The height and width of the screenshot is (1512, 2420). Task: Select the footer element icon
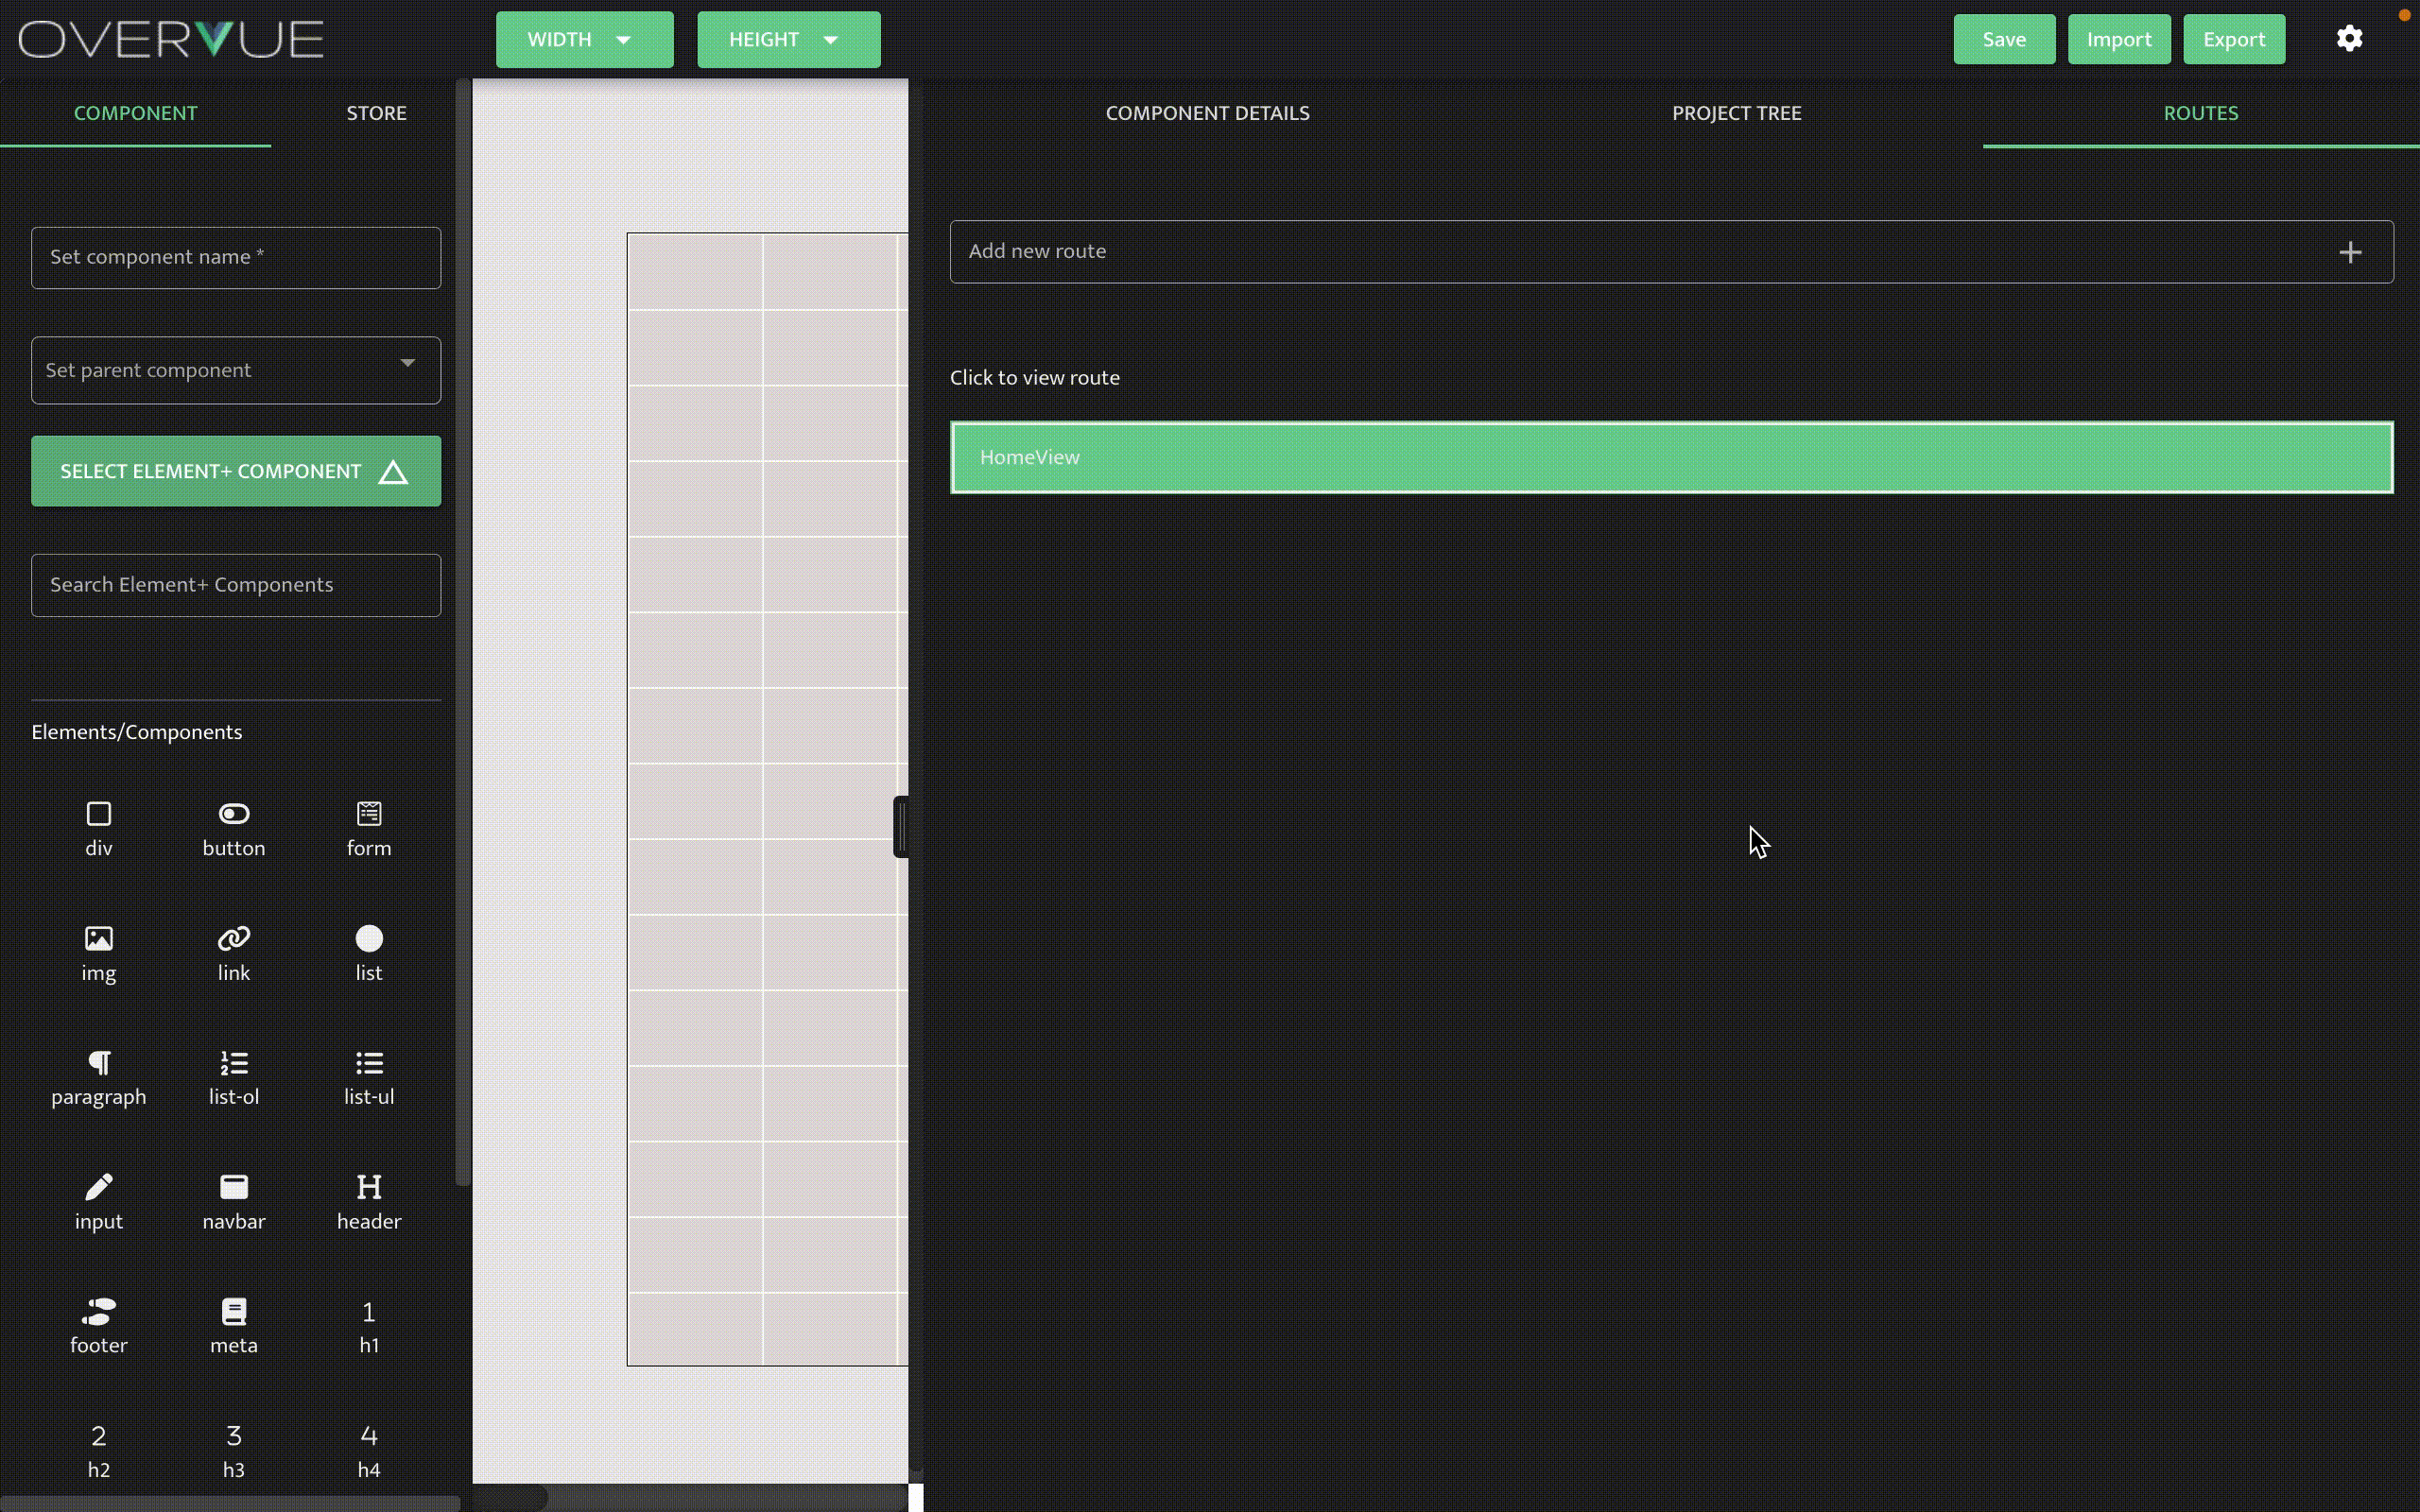point(98,1325)
